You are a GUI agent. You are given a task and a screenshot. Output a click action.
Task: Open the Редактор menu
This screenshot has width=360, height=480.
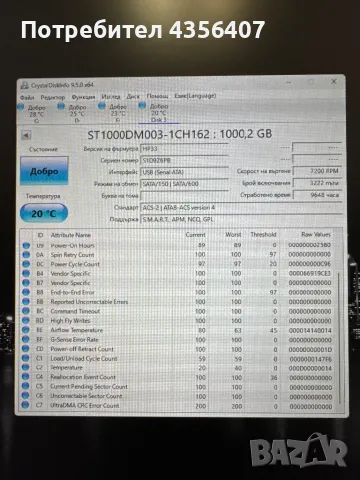pyautogui.click(x=53, y=97)
